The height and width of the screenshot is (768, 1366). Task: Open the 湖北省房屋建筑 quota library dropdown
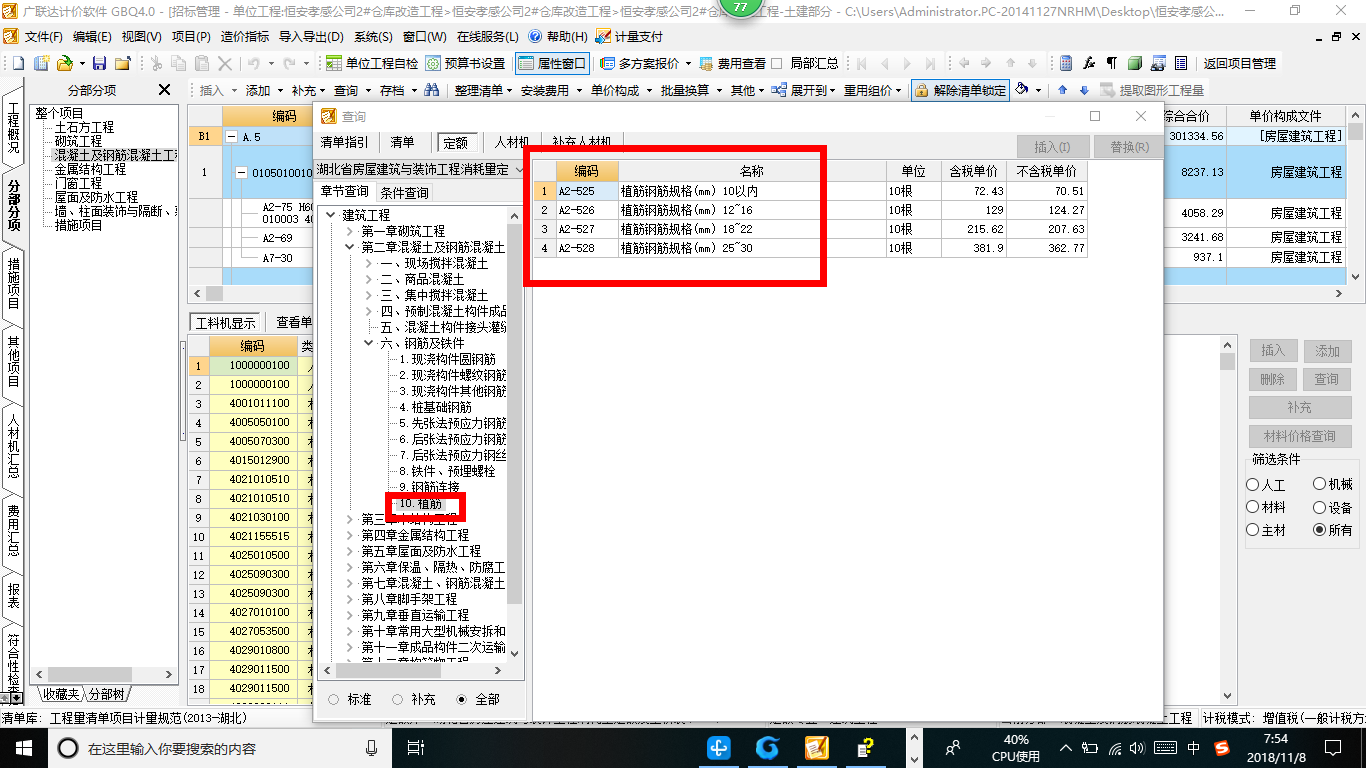pos(519,170)
